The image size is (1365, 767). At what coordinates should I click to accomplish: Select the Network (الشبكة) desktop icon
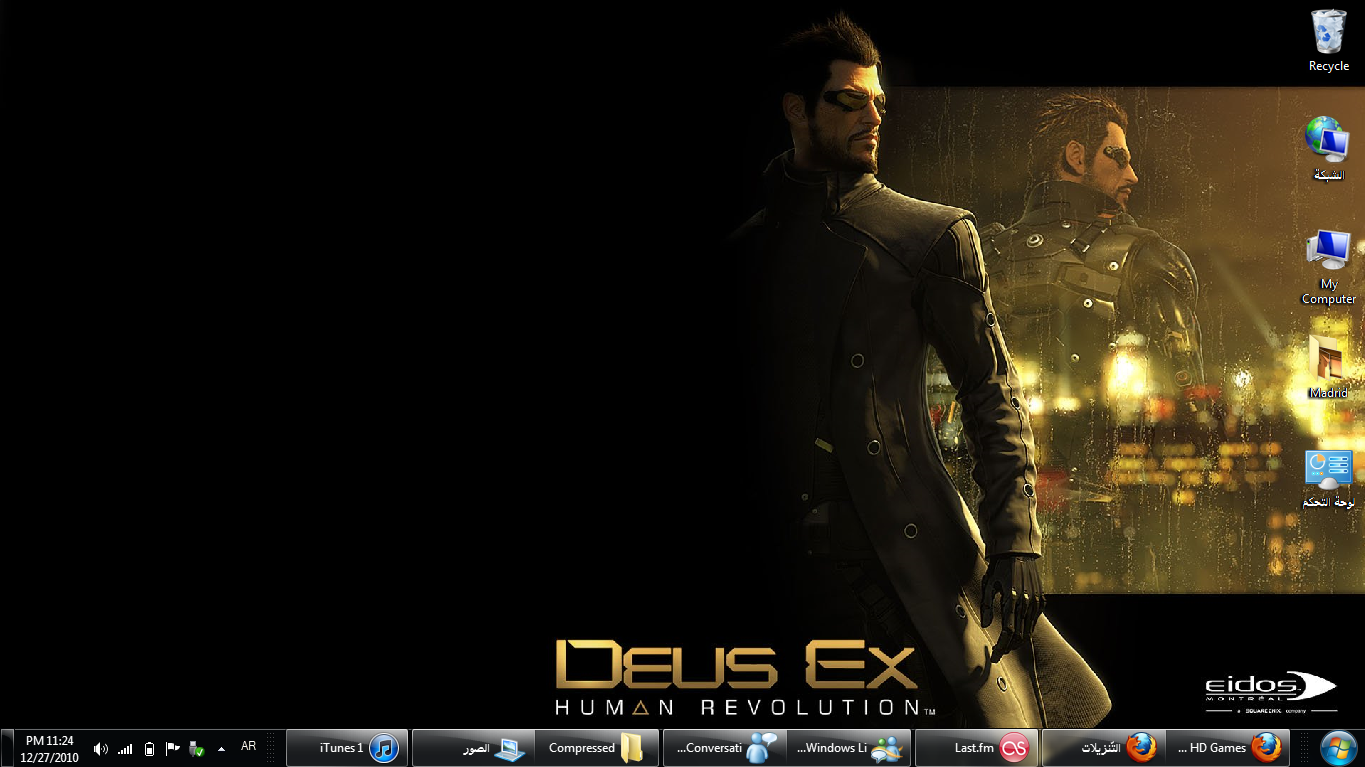pos(1329,149)
